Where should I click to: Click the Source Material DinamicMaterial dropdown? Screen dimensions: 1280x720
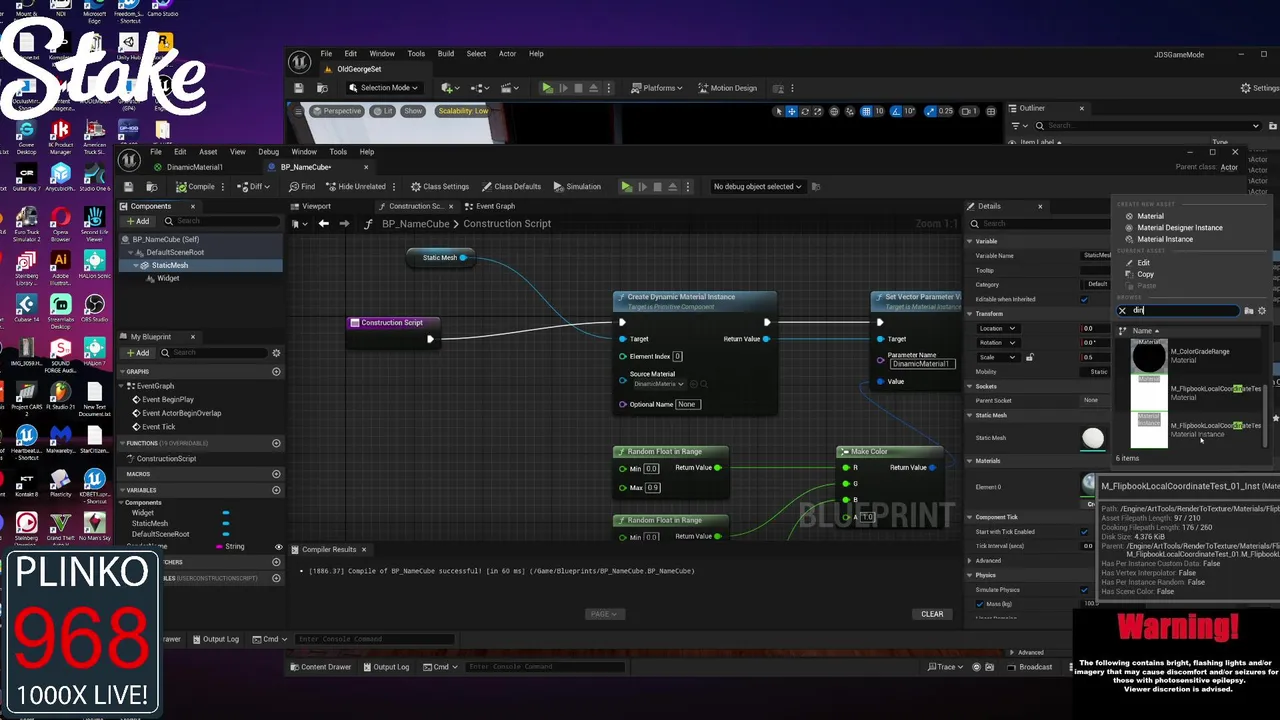tap(658, 384)
